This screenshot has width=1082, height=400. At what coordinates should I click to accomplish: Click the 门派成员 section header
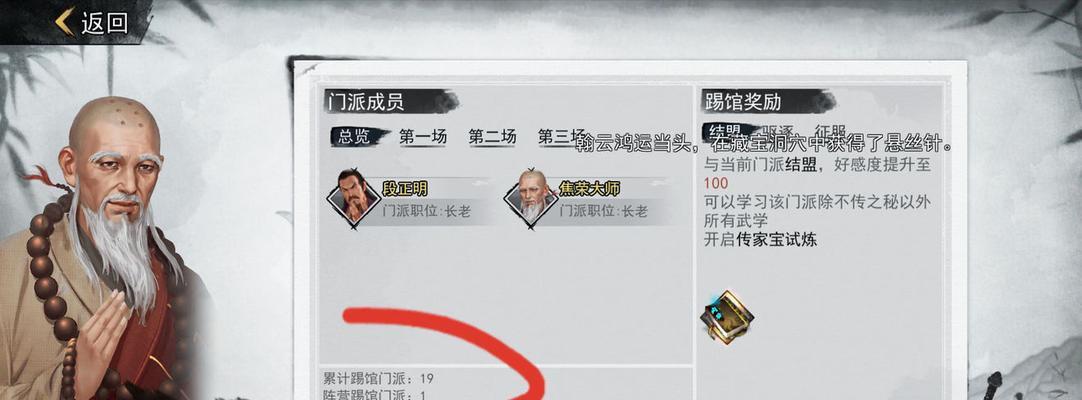(366, 102)
